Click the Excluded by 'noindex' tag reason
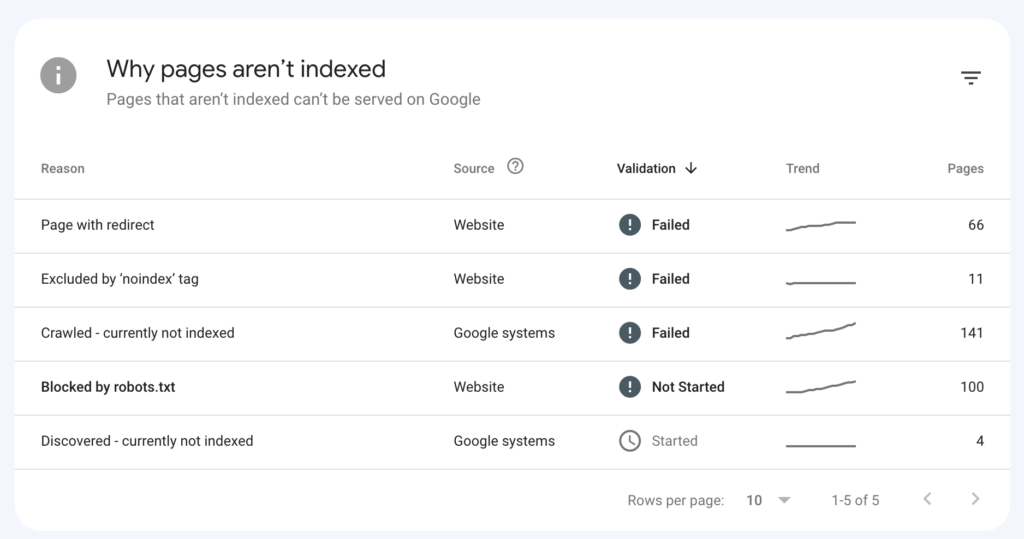The image size is (1024, 539). (x=120, y=279)
